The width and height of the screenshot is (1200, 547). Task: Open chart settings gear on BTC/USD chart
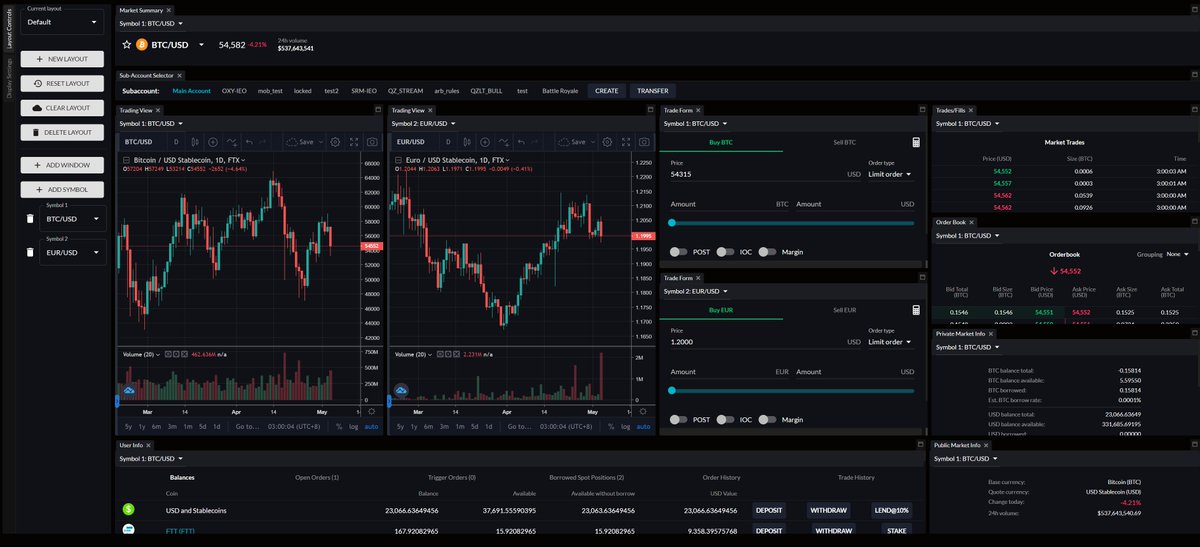(x=335, y=142)
